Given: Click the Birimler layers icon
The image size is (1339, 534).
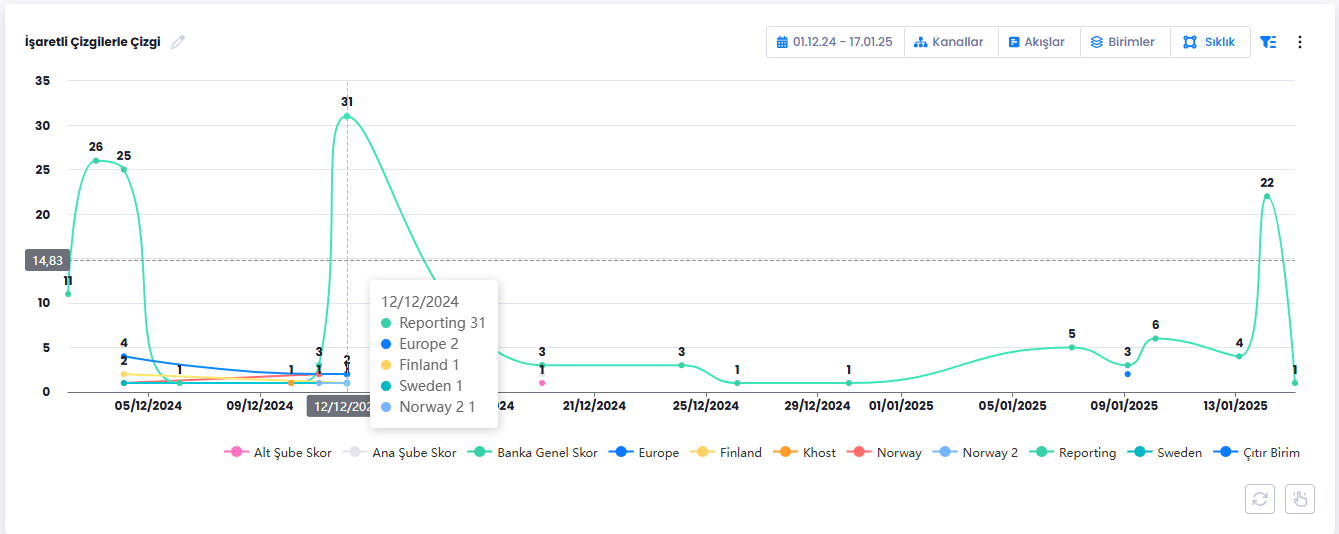Looking at the screenshot, I should 1096,42.
